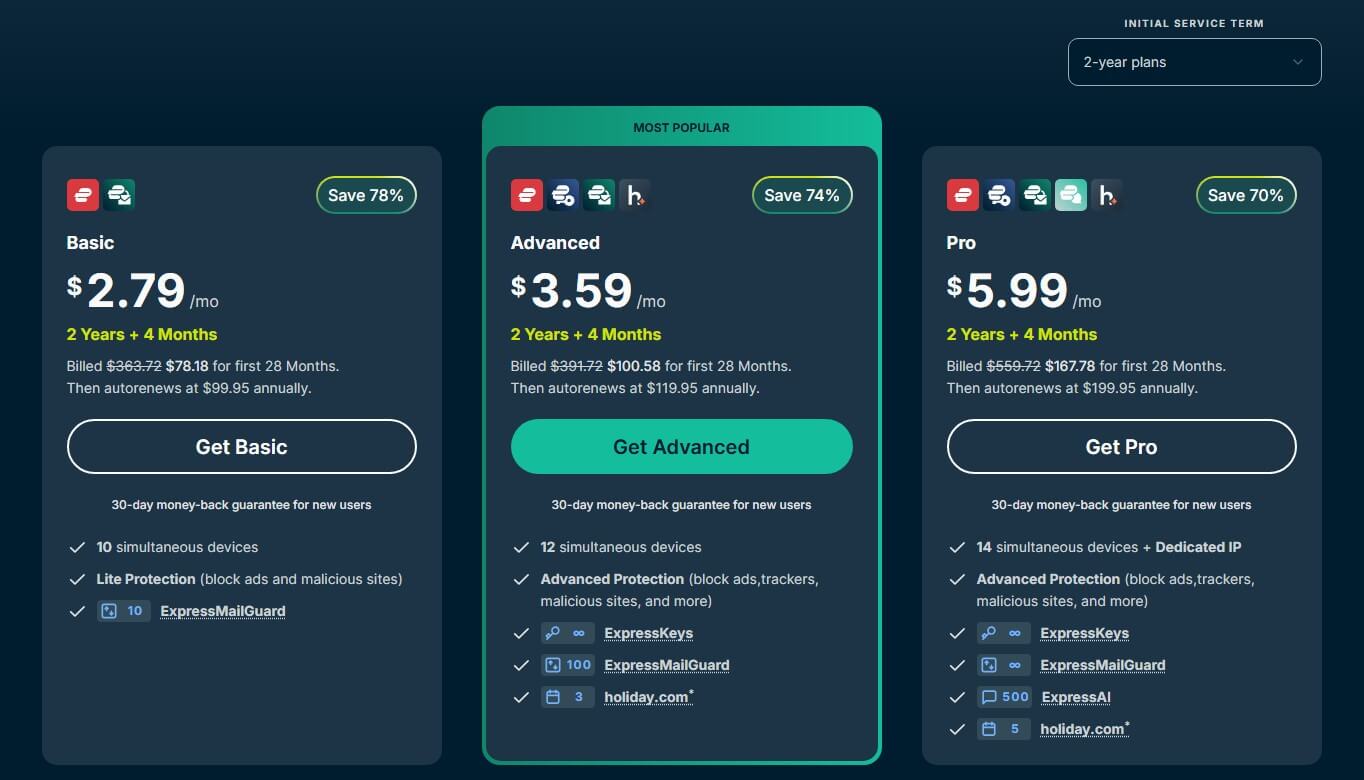Click the 'Save 74%' badge

pos(802,195)
